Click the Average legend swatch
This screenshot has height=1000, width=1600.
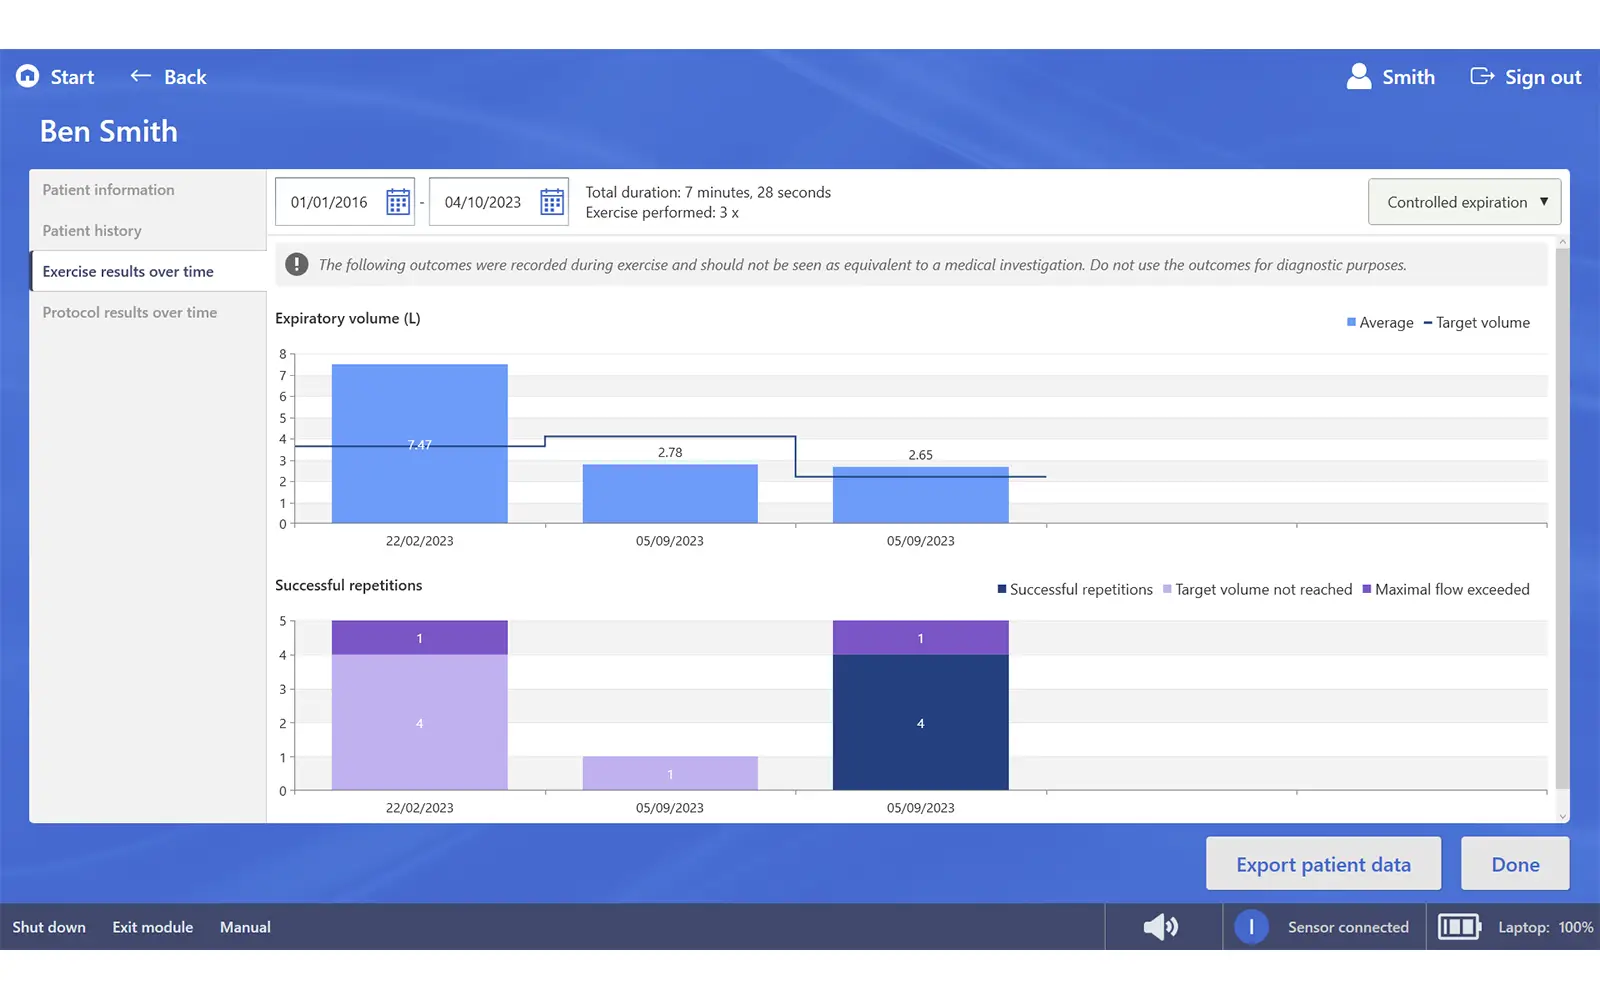coord(1351,322)
